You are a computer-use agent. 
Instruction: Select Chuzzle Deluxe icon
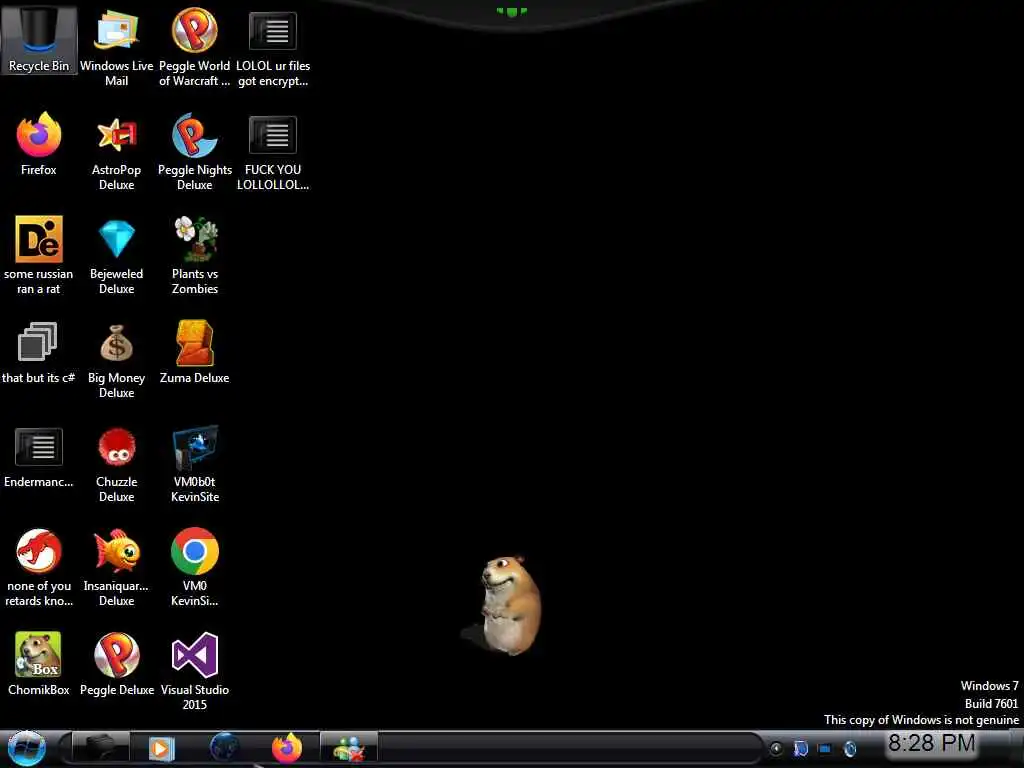116,464
